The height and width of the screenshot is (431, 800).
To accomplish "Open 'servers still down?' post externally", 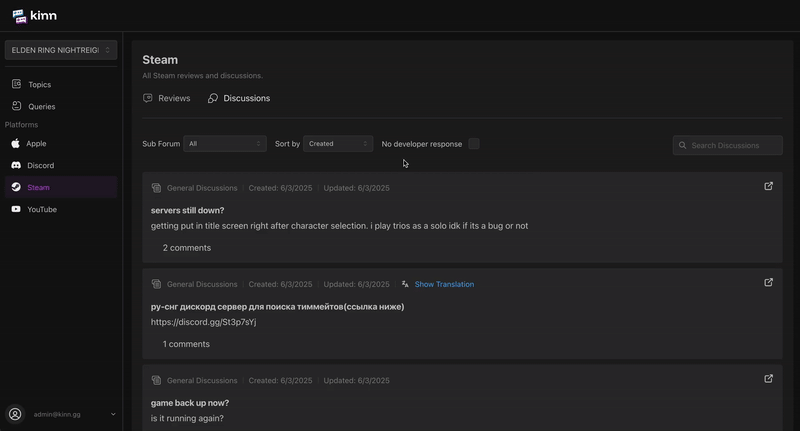I will 768,186.
